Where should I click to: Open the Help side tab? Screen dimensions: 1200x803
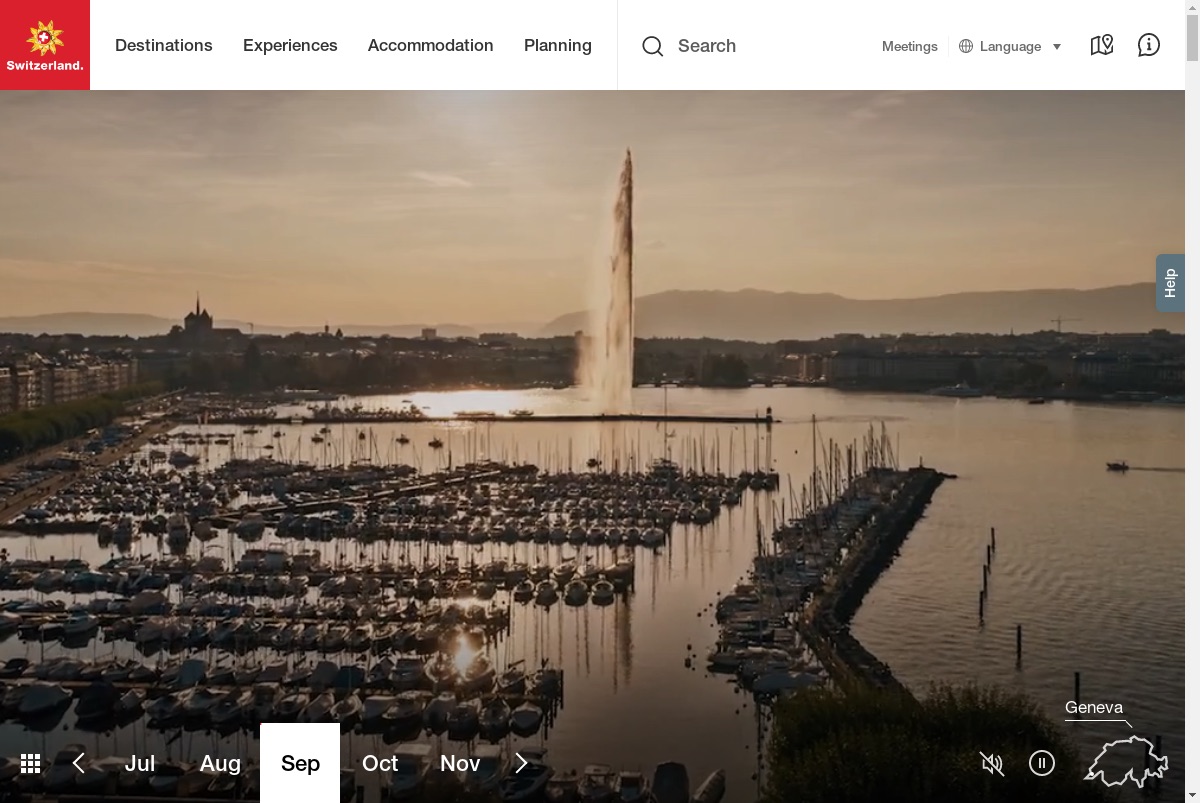(x=1170, y=283)
